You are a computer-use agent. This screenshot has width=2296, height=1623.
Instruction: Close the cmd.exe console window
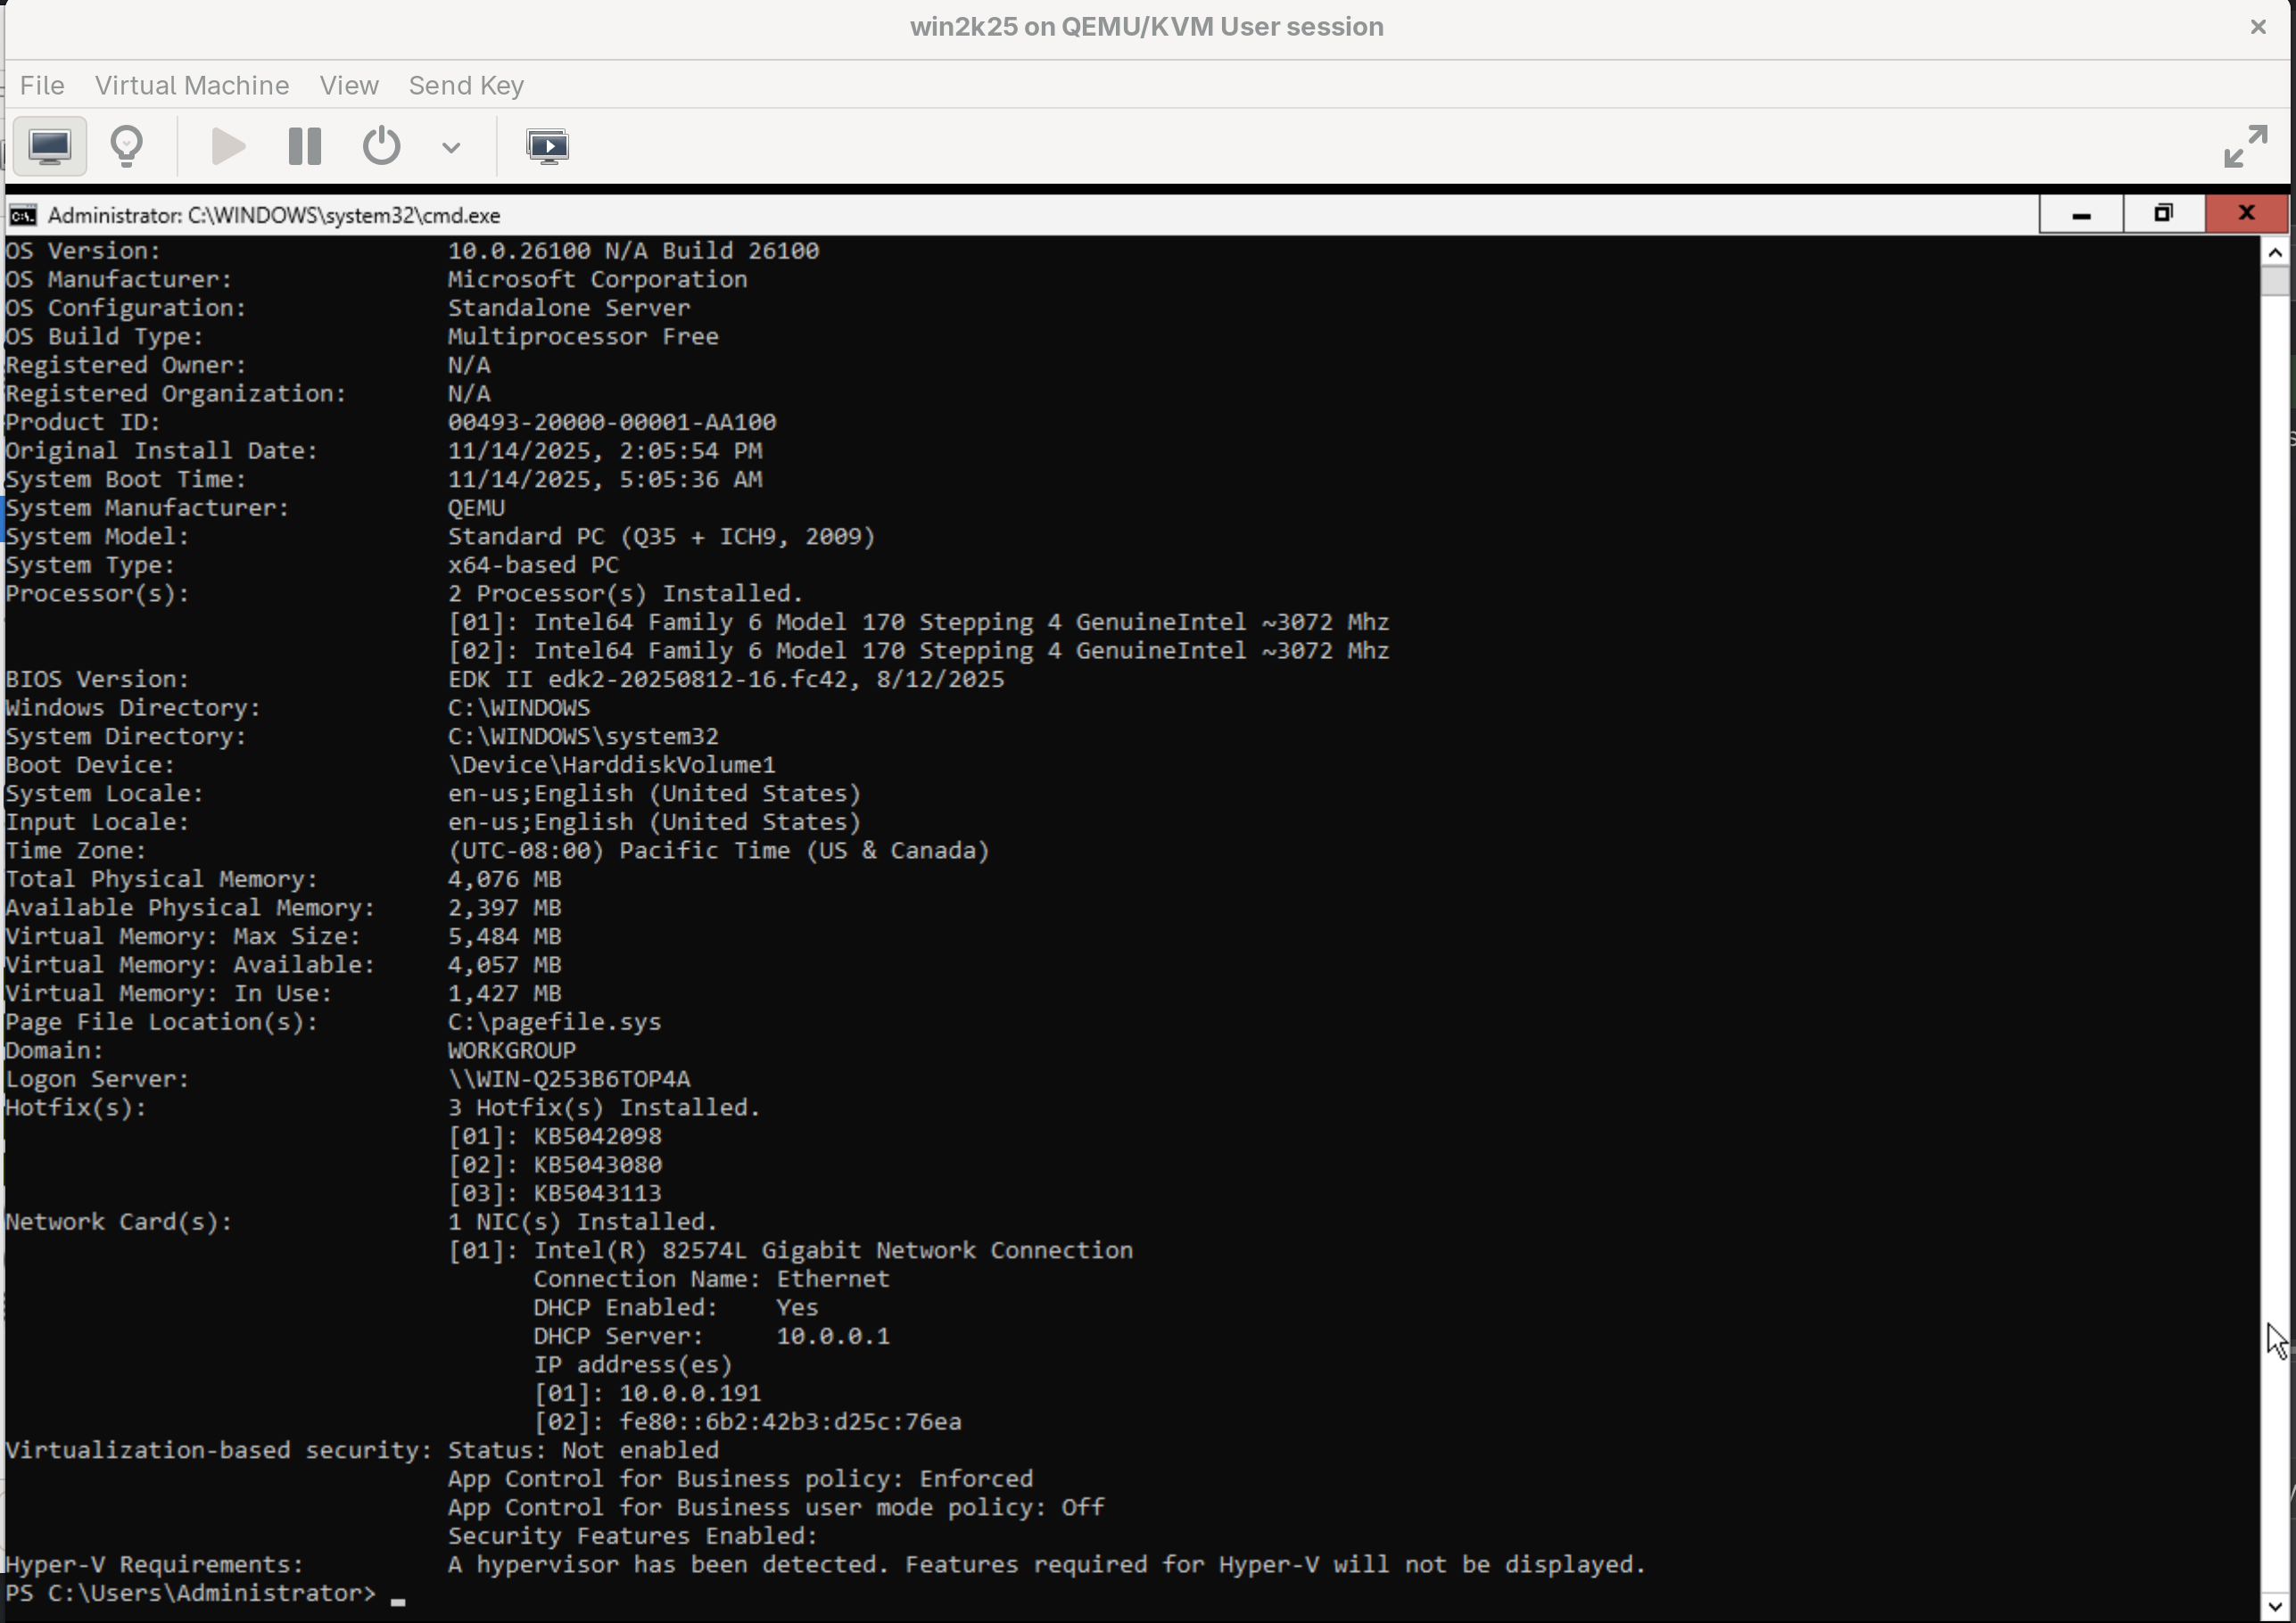(x=2246, y=214)
